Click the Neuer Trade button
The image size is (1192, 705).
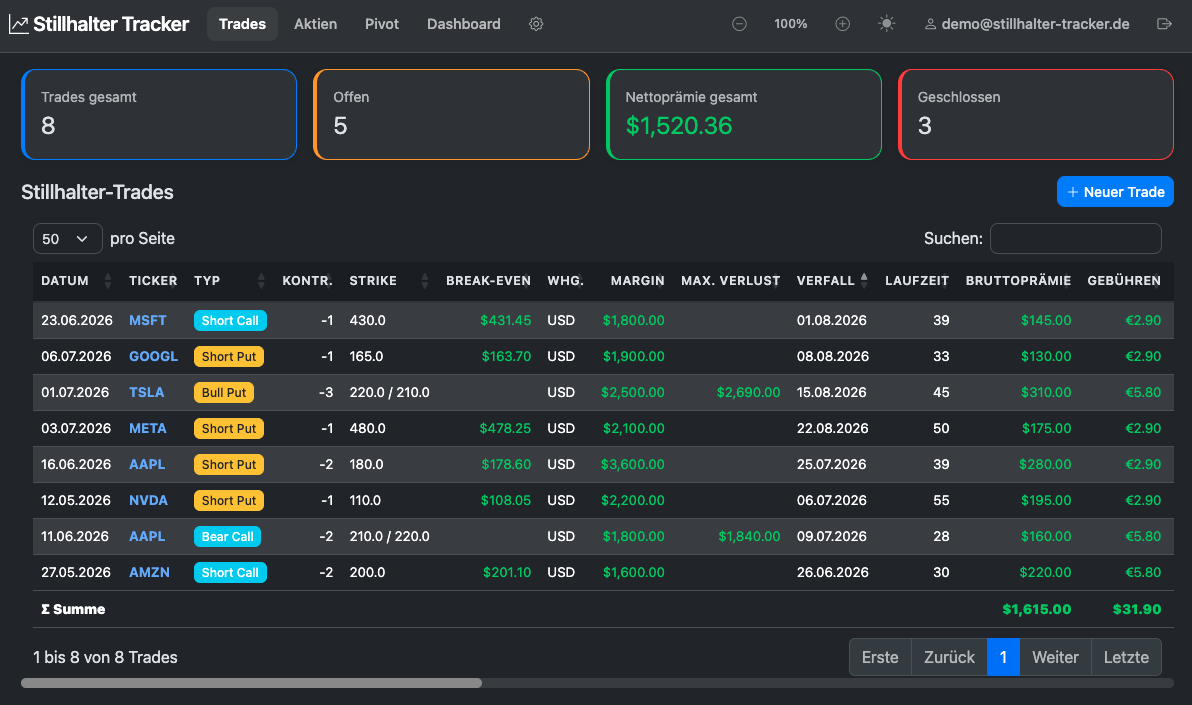click(1115, 192)
